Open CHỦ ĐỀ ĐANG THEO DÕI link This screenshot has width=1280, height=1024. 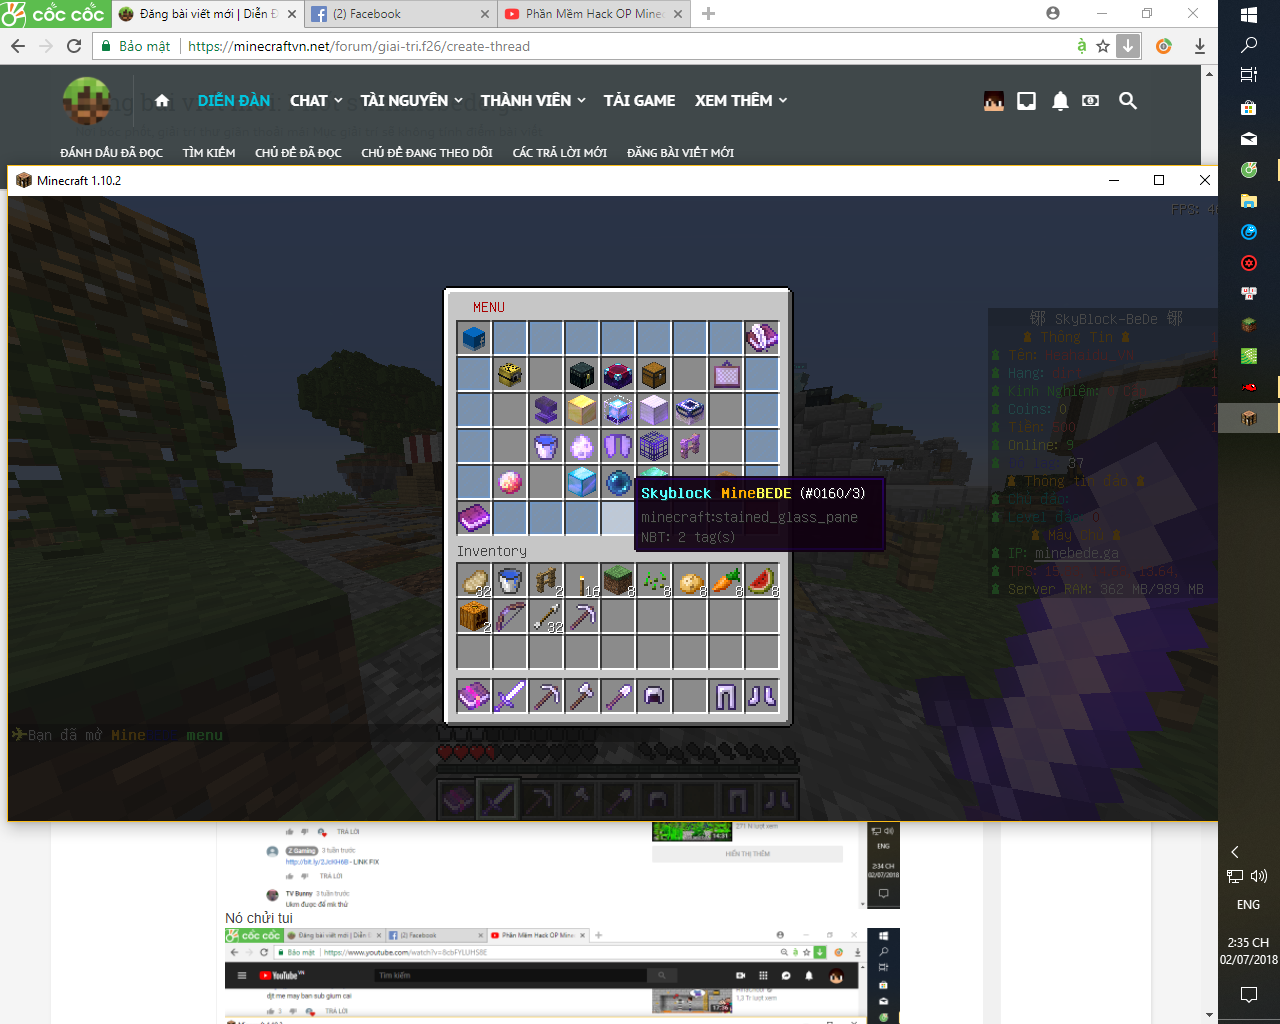[x=427, y=153]
